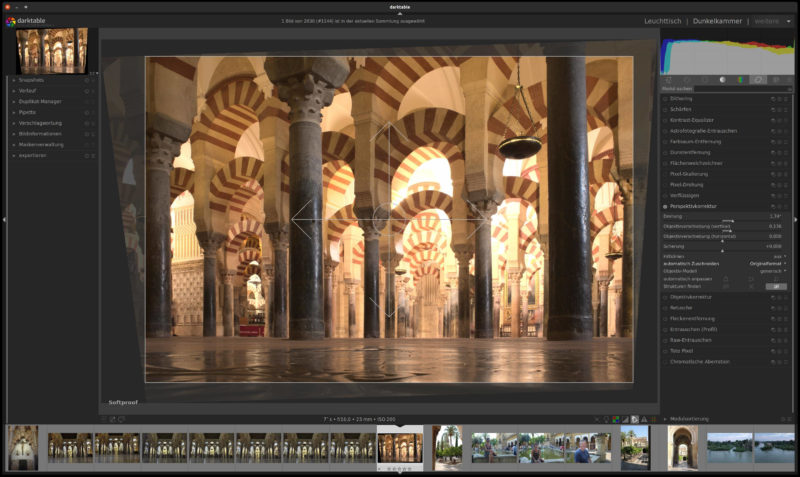Viewport: 800px width, 477px height.
Task: Open the Chromatische Aberration module
Action: tap(699, 362)
